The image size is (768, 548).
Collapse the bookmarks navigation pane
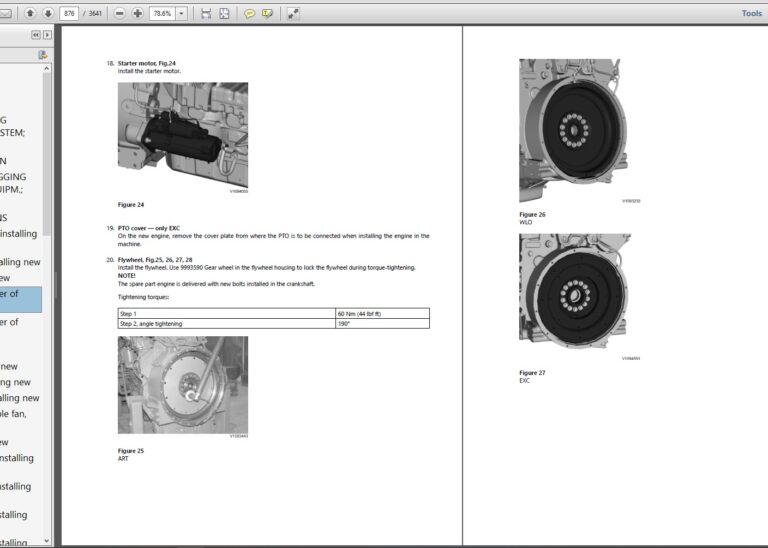point(36,35)
